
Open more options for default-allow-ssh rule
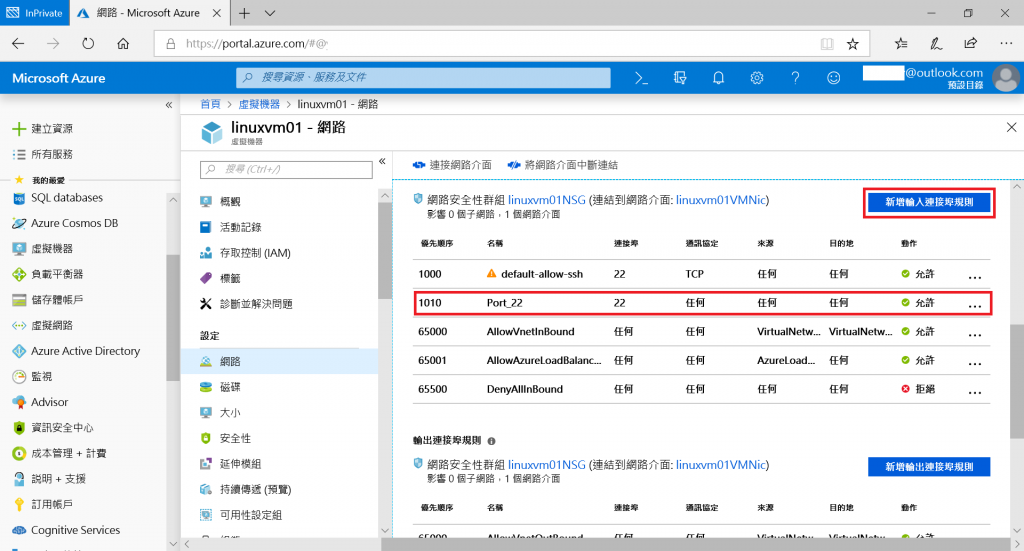click(975, 275)
